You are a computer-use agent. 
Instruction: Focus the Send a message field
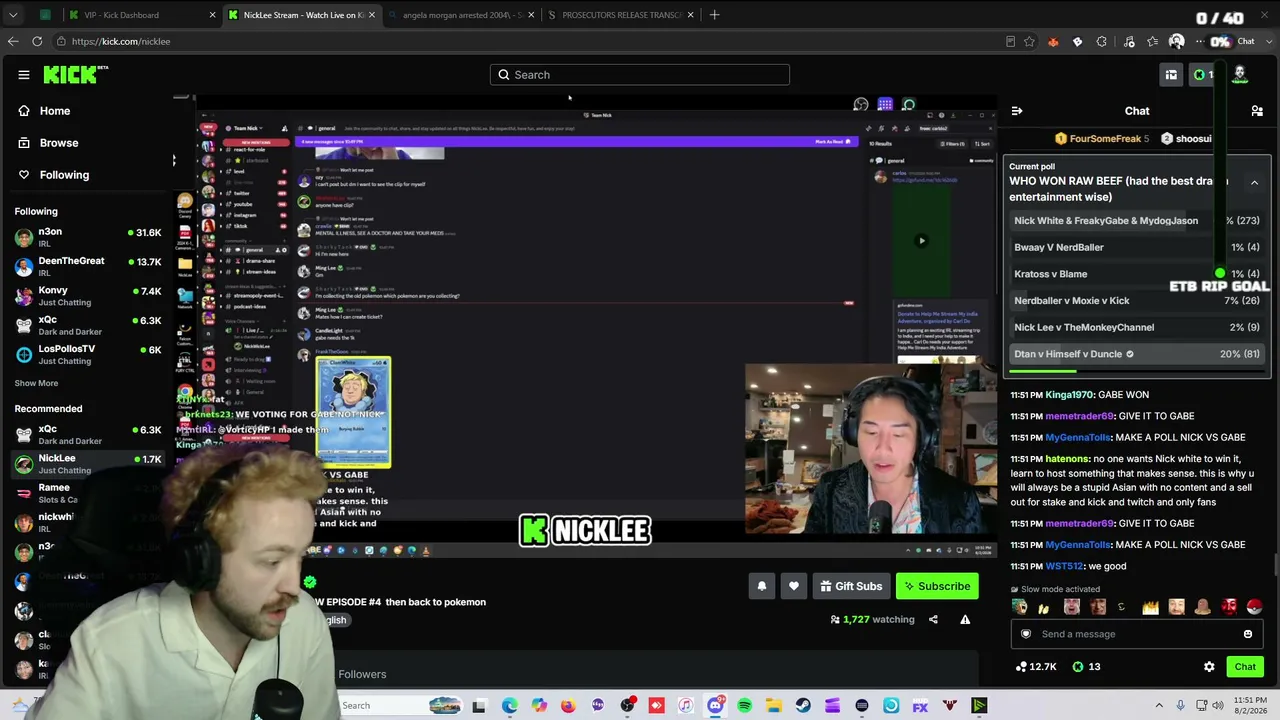1137,634
